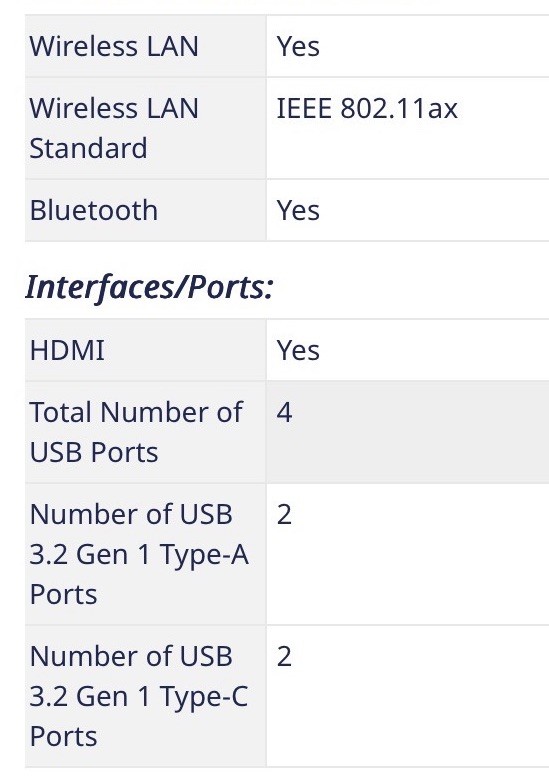
Task: Click the word Standard in the wireless row
Action: pos(88,148)
